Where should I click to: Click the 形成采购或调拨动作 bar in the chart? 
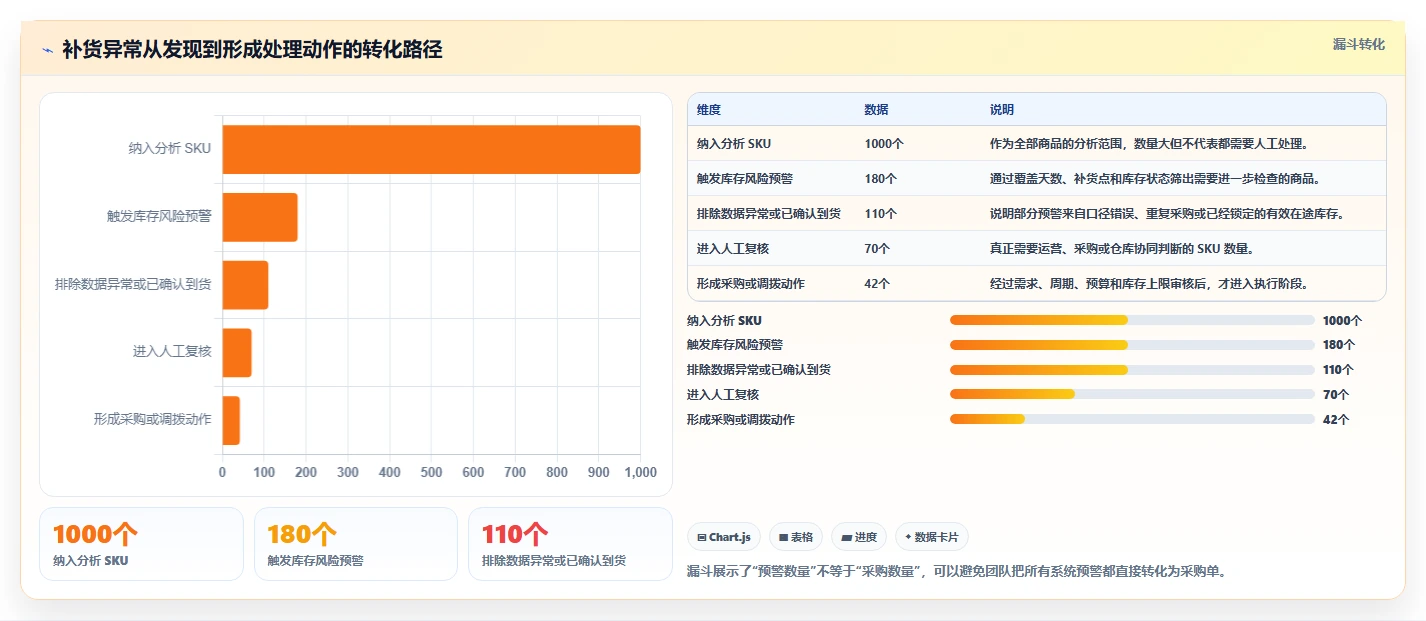(231, 420)
